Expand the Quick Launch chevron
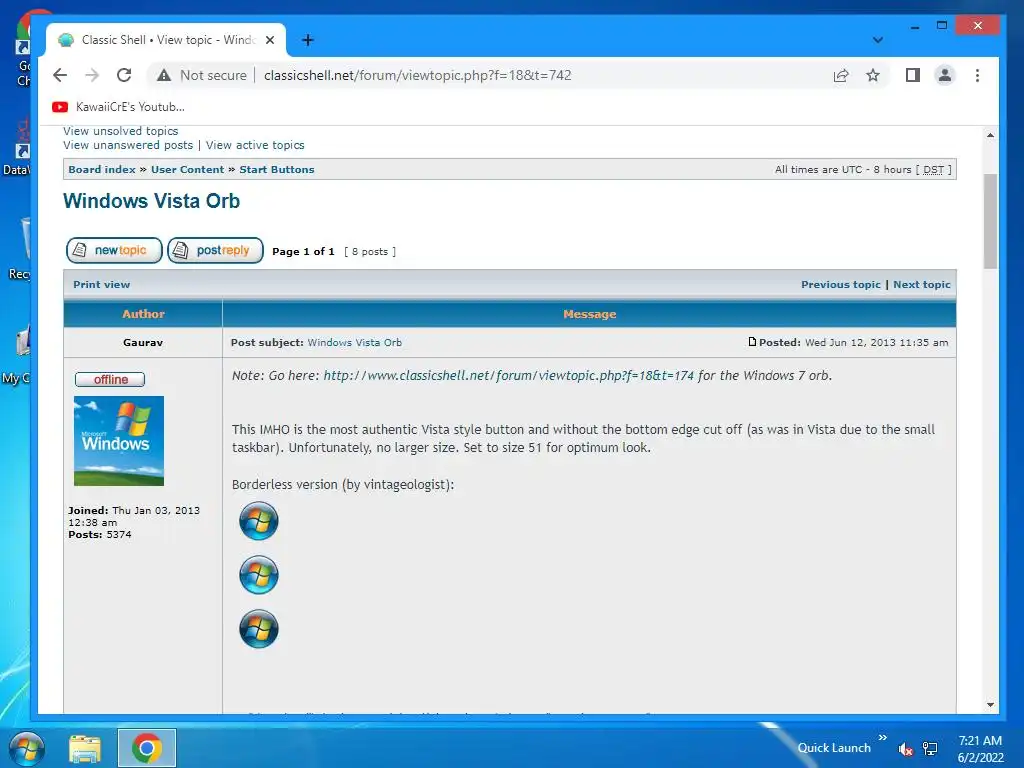The height and width of the screenshot is (768, 1024). click(882, 737)
